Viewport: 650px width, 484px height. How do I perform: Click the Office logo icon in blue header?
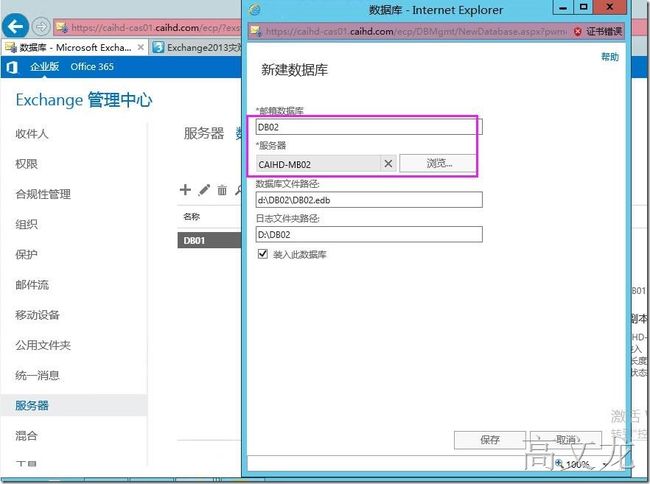[x=12, y=67]
